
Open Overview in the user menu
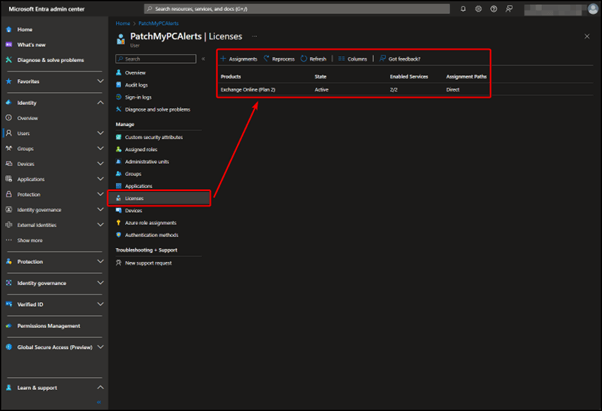coord(135,73)
